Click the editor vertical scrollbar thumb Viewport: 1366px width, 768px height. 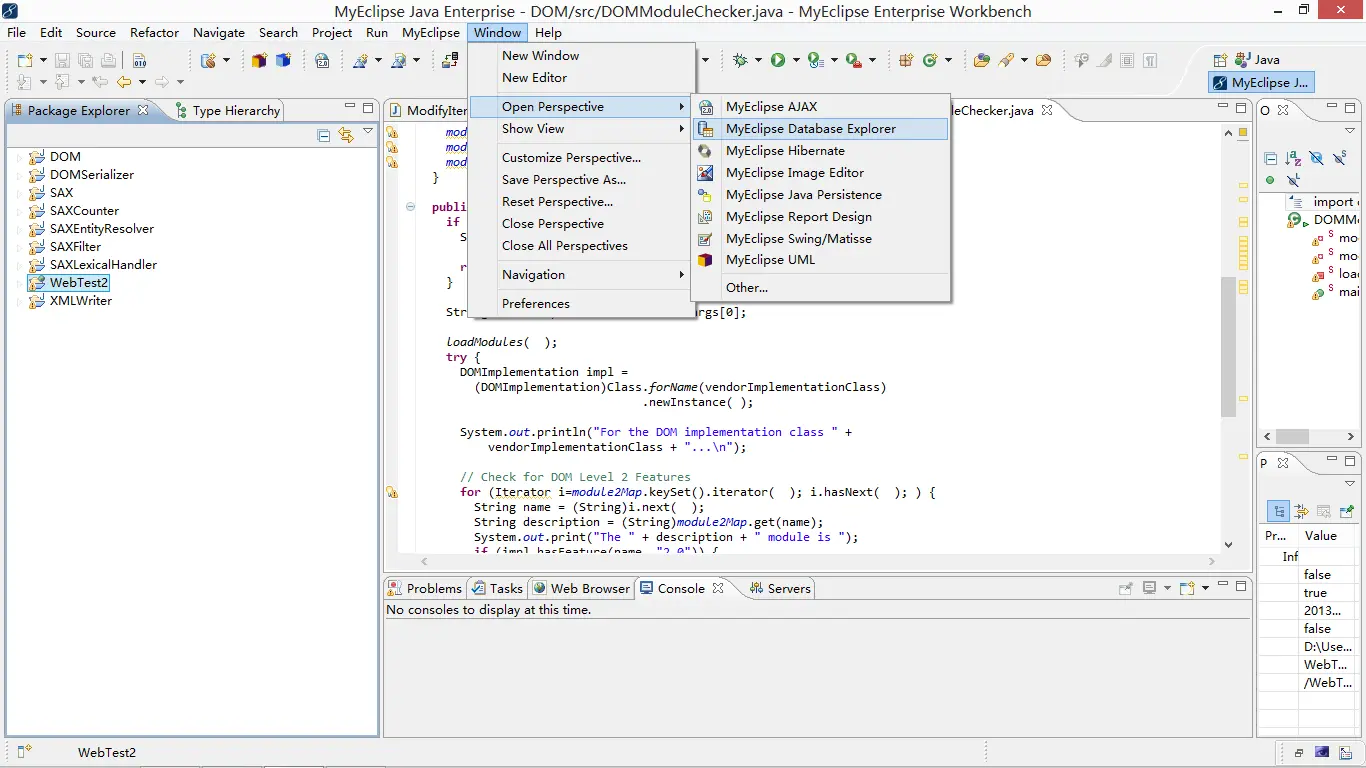pos(1229,347)
